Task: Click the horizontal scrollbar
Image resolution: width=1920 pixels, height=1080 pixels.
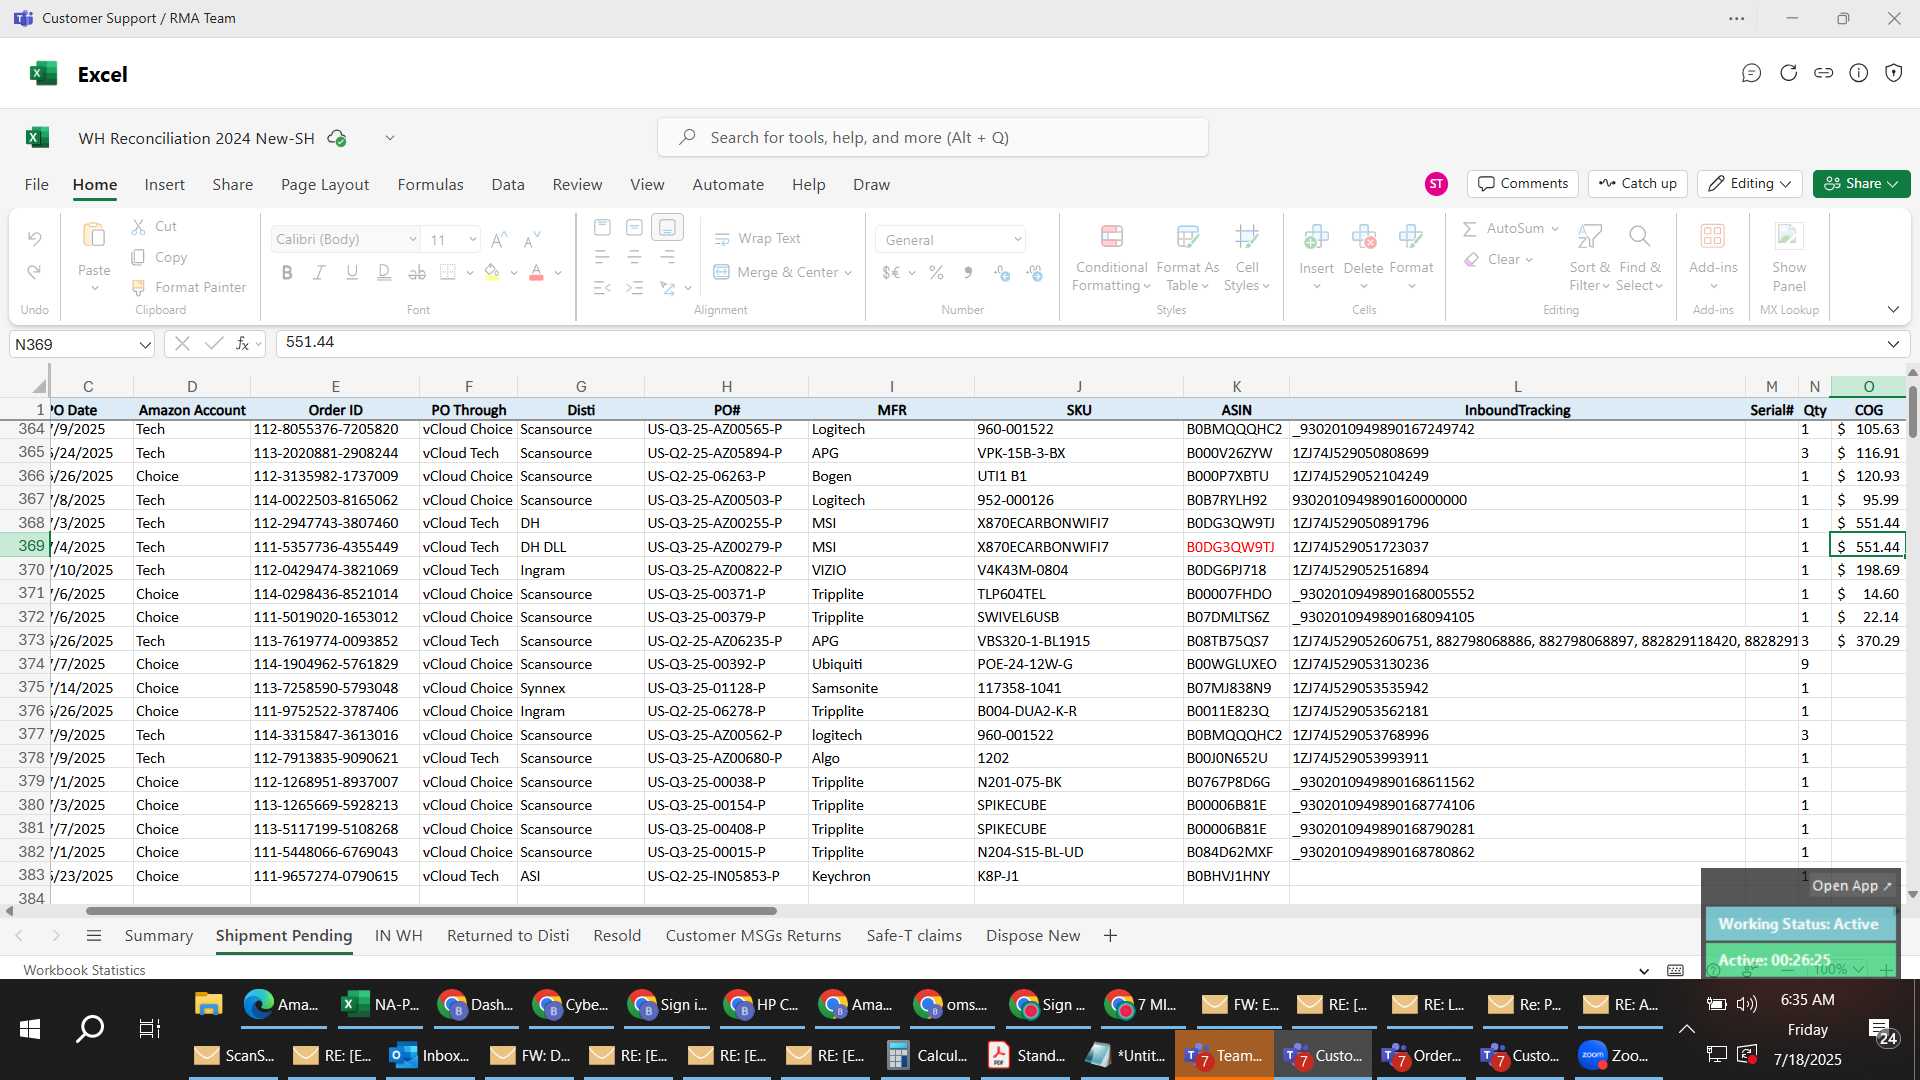Action: [x=430, y=911]
